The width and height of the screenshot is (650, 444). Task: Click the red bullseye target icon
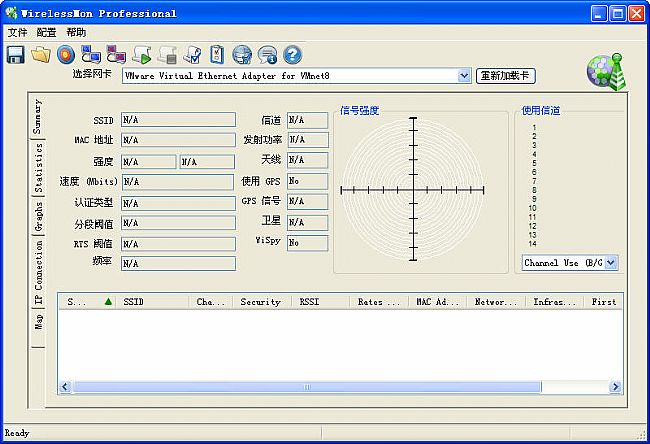coord(66,55)
